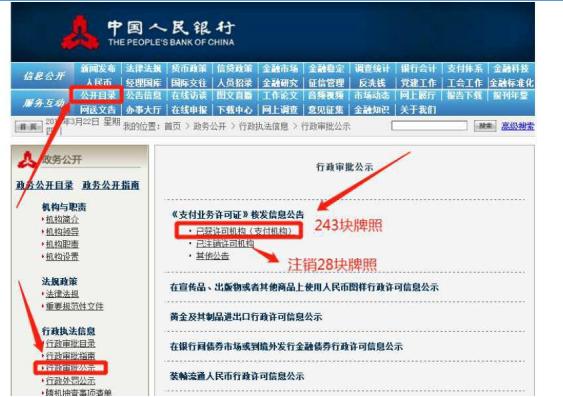Select 网上调查 in the navigation bar

(280, 109)
